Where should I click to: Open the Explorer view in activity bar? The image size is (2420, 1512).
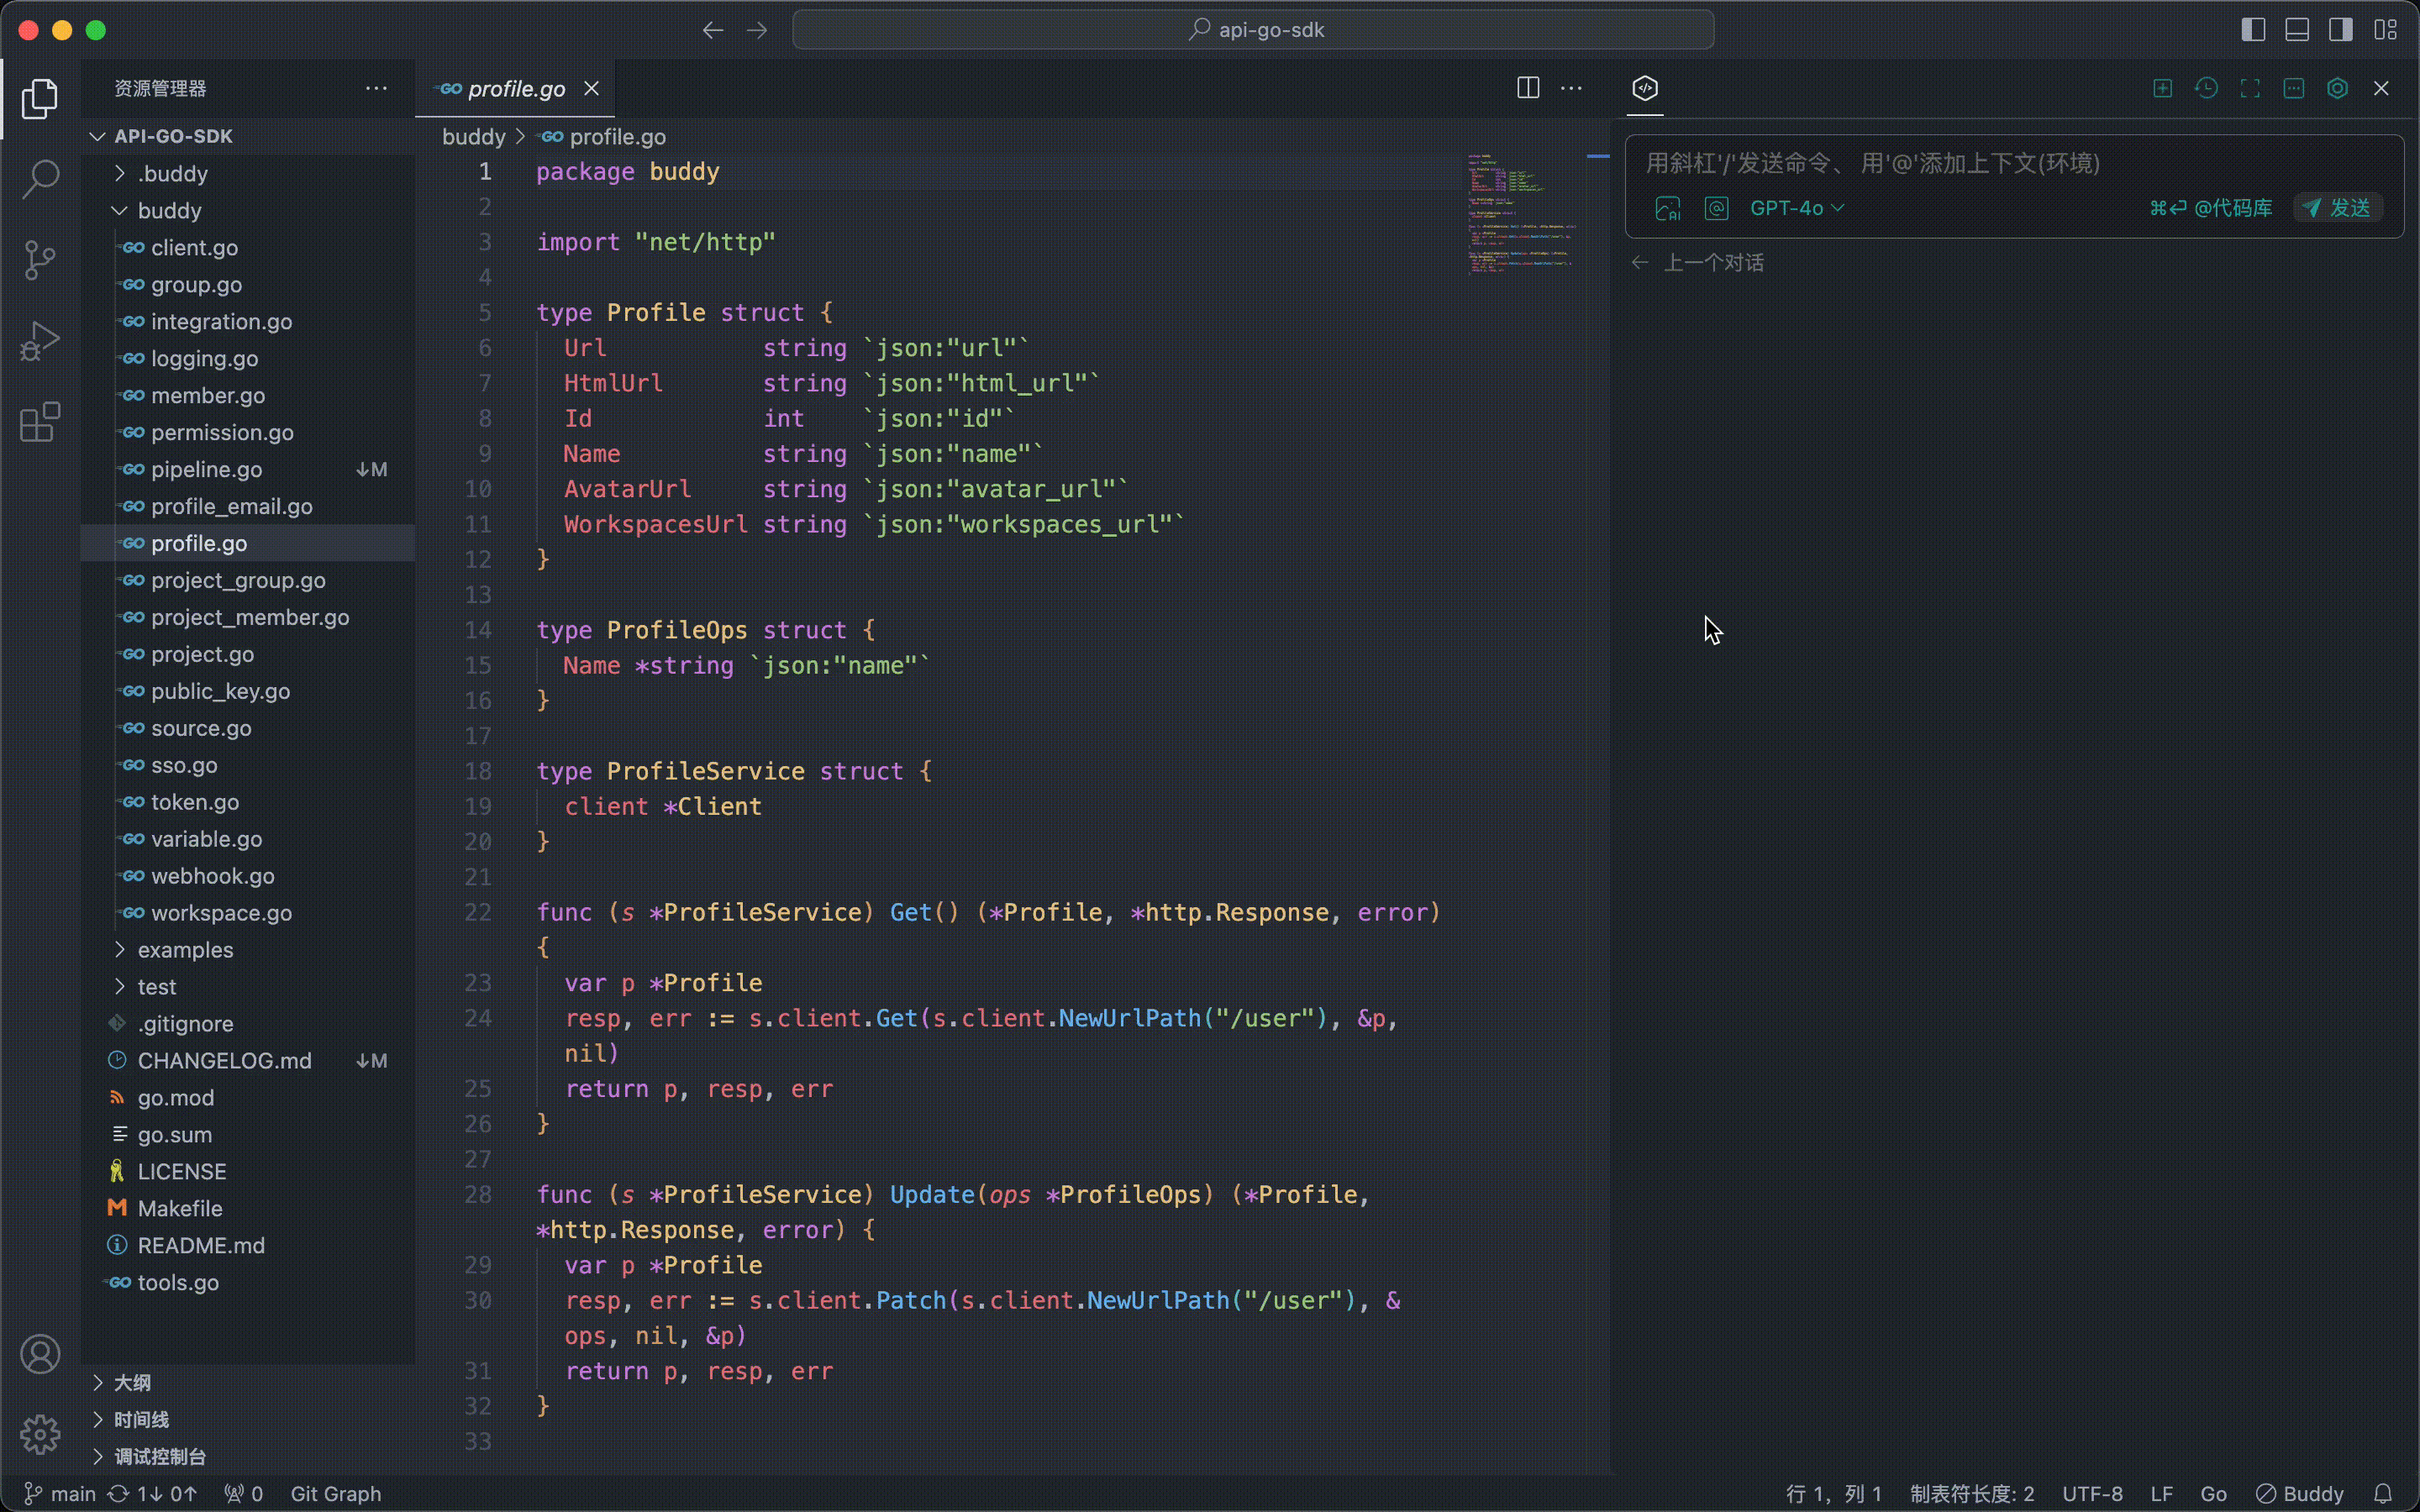[40, 98]
